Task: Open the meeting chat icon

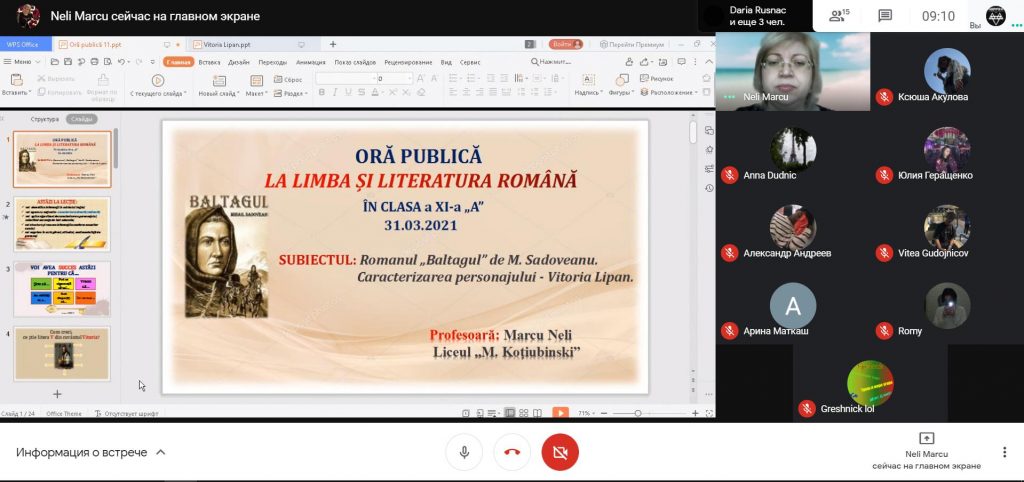Action: point(885,16)
